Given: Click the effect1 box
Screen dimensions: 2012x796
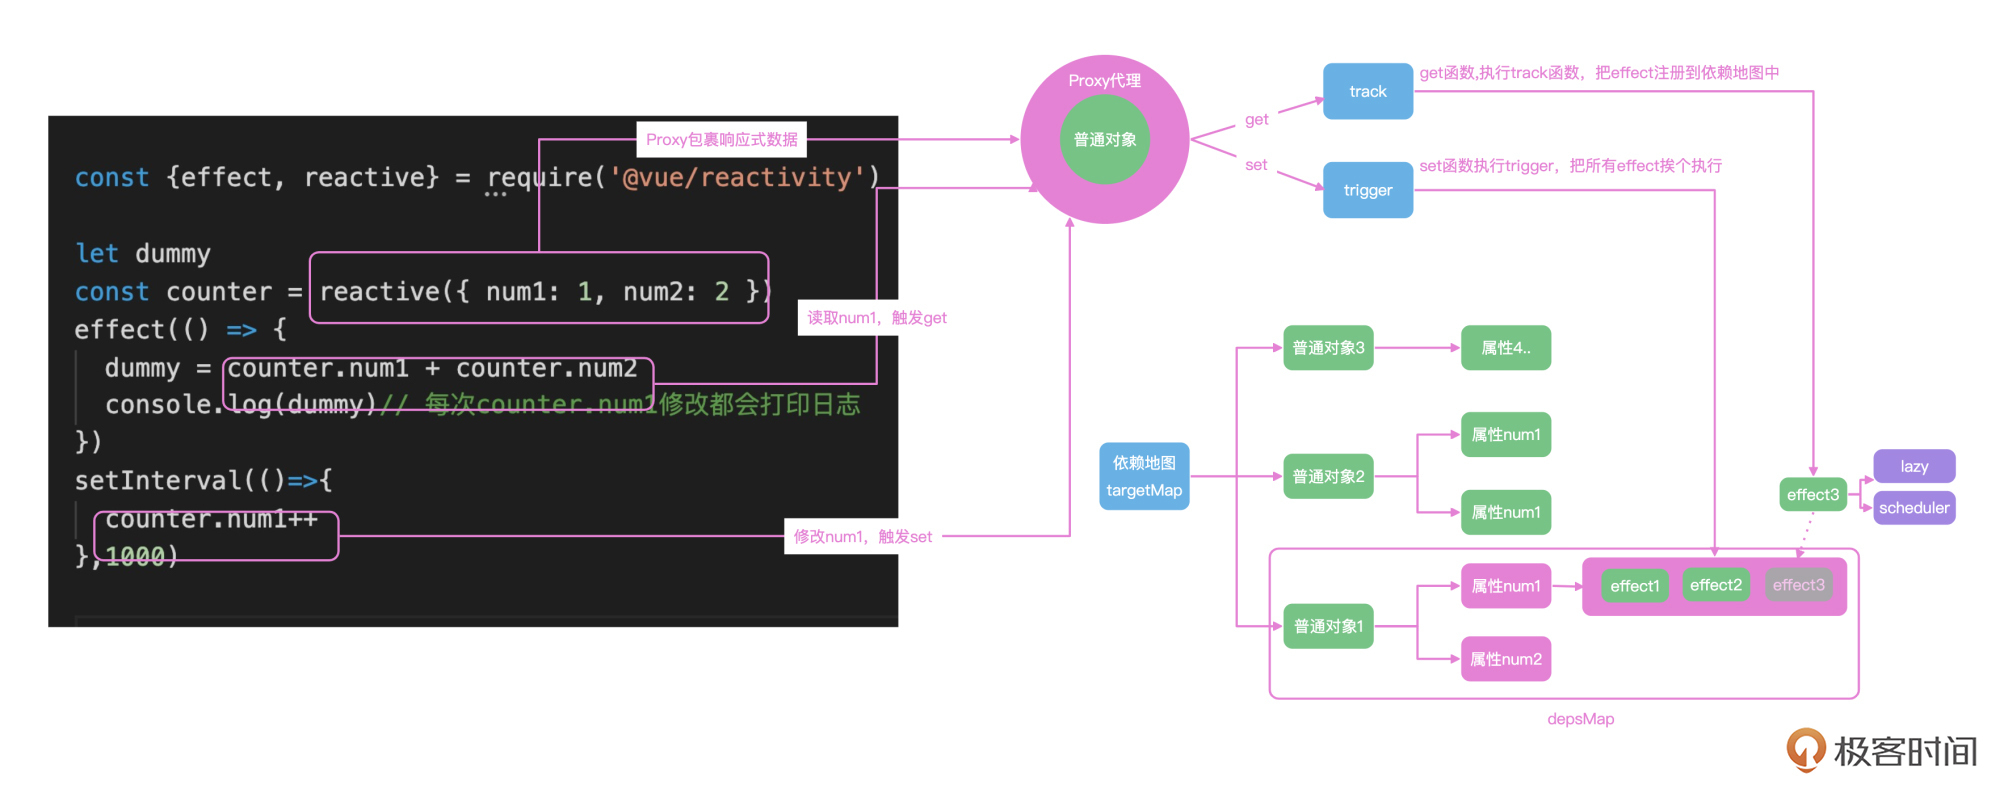Looking at the screenshot, I should tap(1635, 586).
